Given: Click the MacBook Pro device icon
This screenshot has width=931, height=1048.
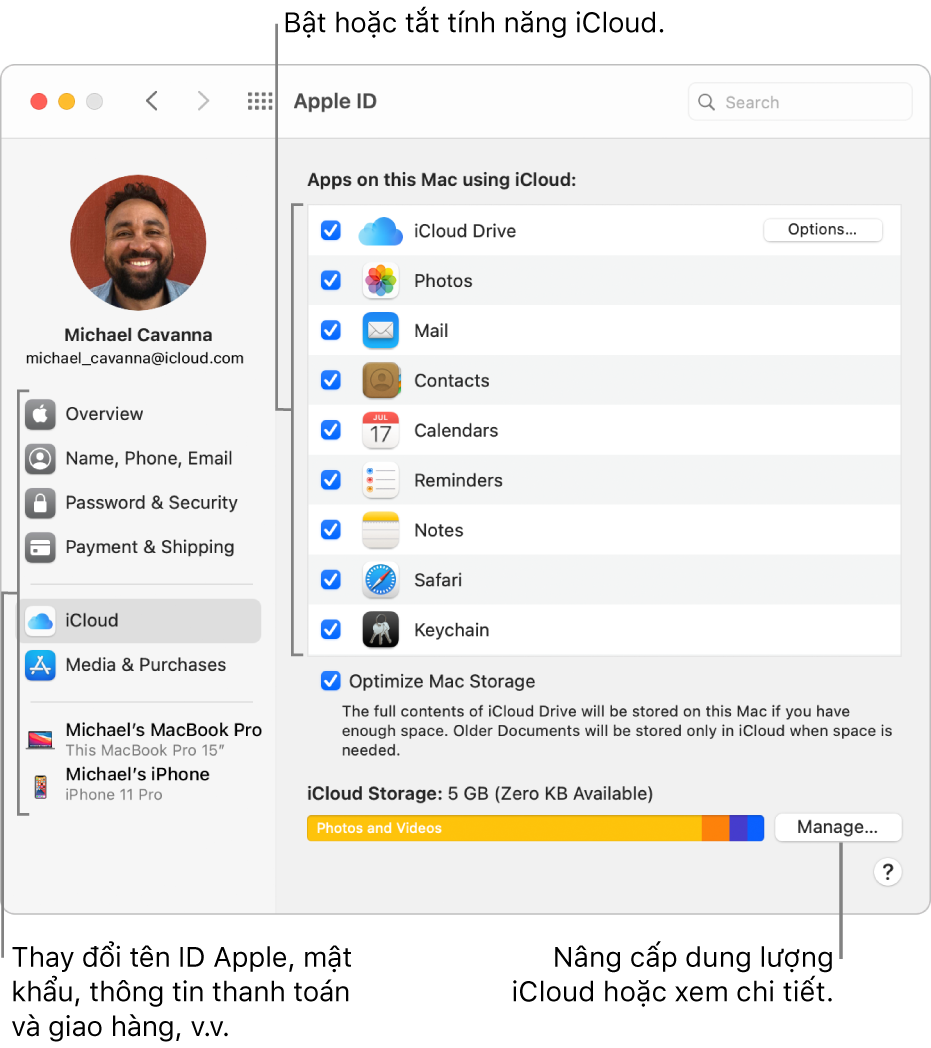Looking at the screenshot, I should (x=40, y=739).
